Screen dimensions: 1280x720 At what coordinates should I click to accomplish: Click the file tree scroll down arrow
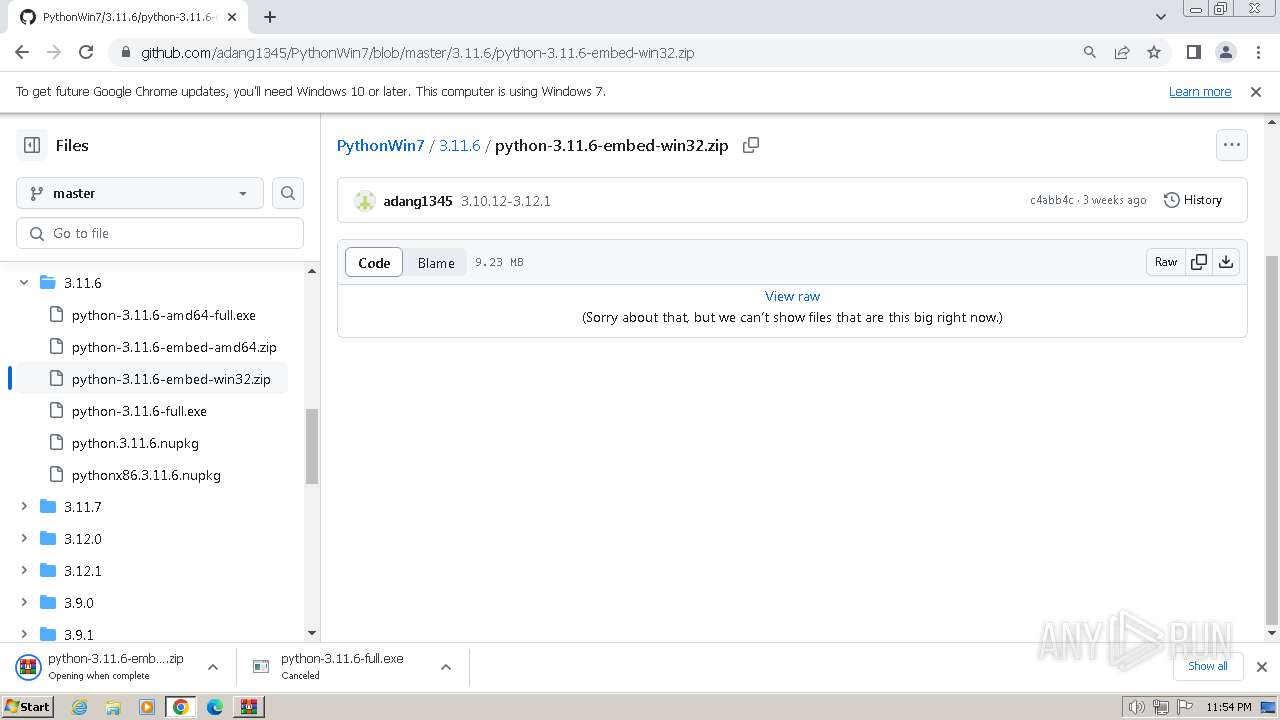312,633
